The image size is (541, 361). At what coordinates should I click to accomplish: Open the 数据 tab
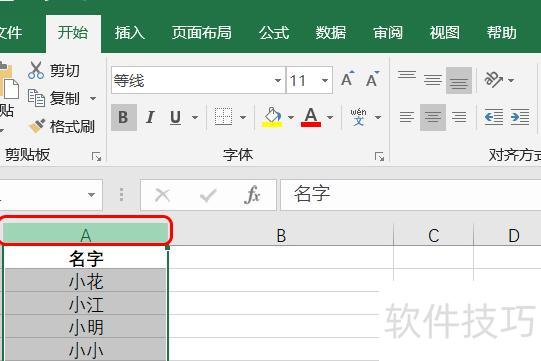tap(331, 33)
